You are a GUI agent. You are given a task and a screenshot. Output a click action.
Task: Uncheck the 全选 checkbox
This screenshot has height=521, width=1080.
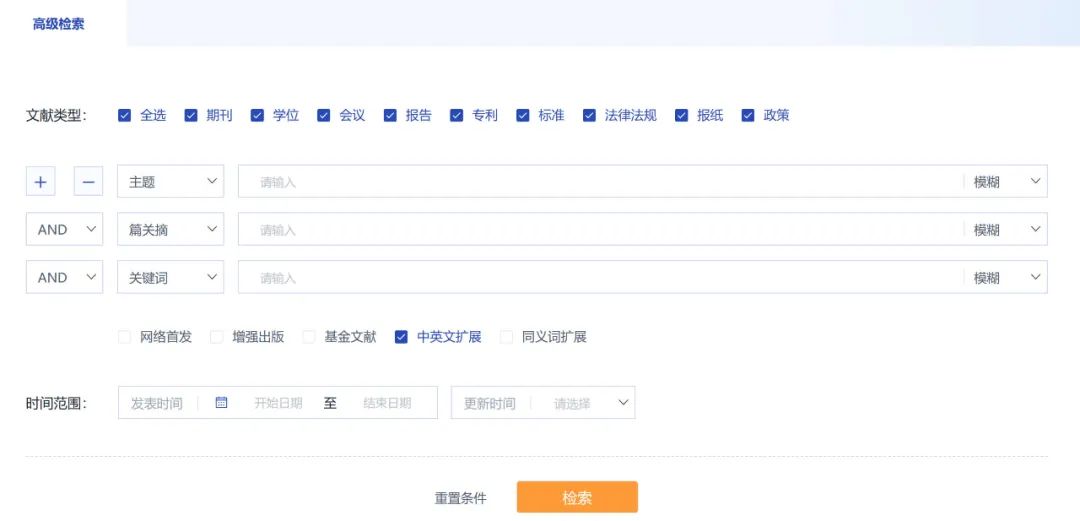(125, 115)
